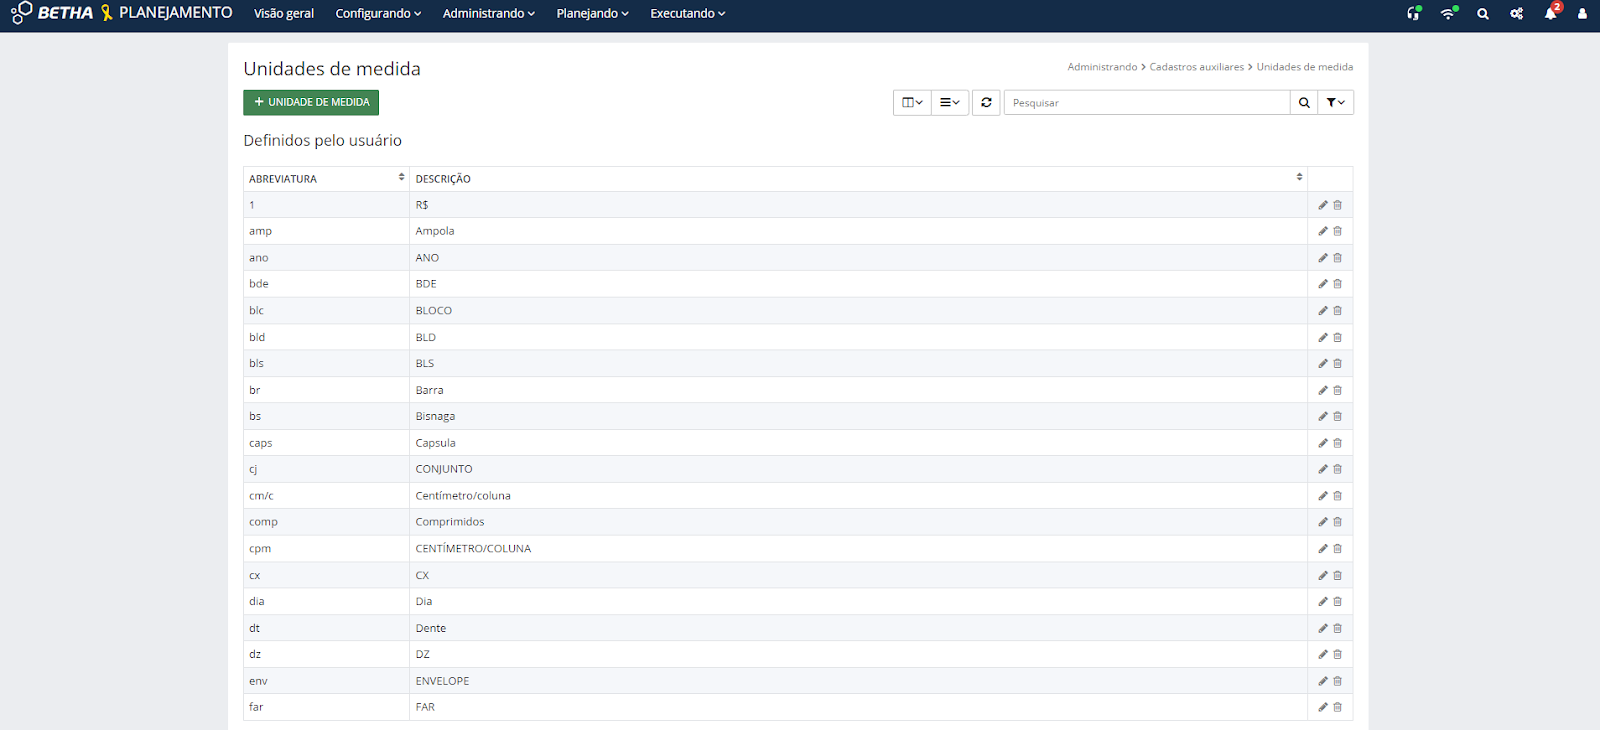Select the 'Comprimidos' description cell
The width and height of the screenshot is (1600, 730).
point(858,522)
